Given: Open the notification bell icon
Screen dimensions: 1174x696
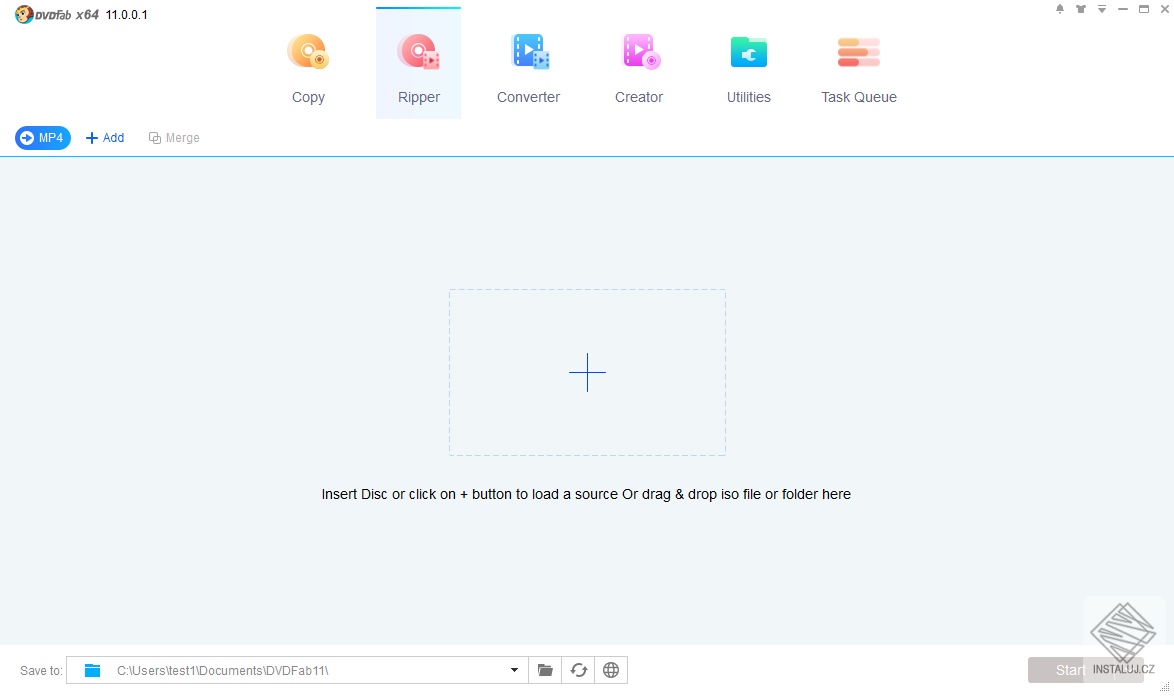Looking at the screenshot, I should 1059,9.
